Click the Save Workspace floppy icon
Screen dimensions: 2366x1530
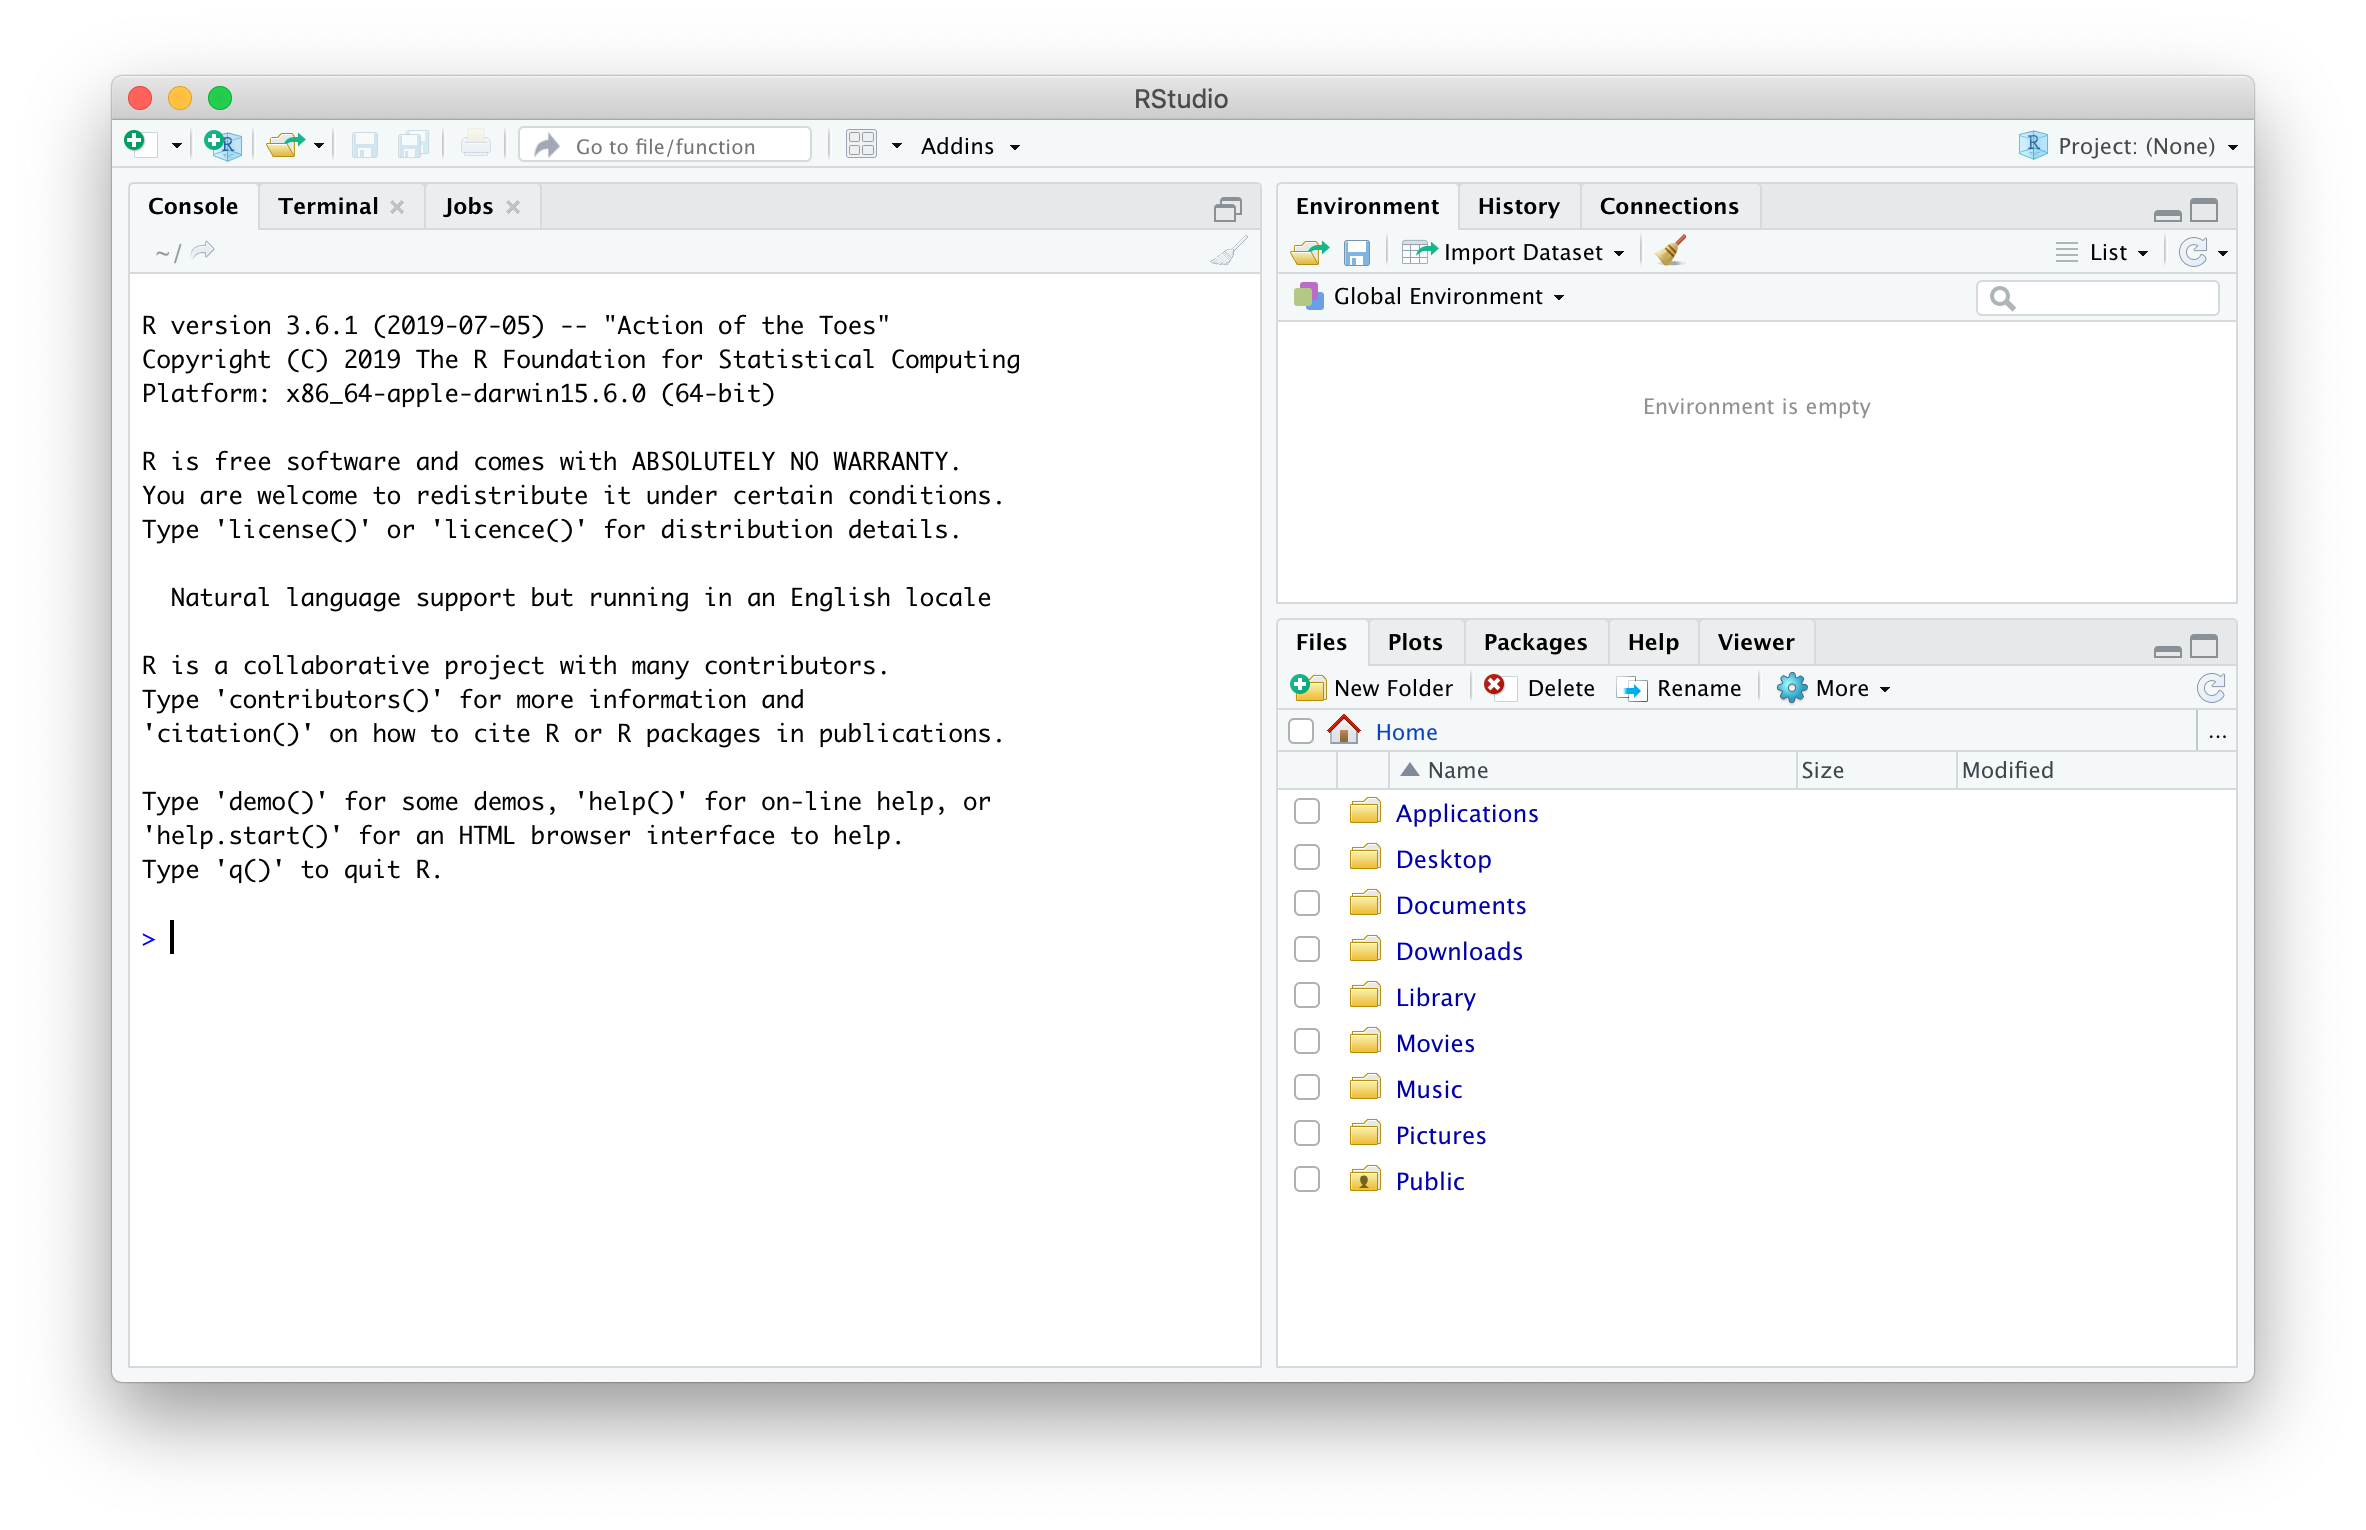click(x=1356, y=252)
